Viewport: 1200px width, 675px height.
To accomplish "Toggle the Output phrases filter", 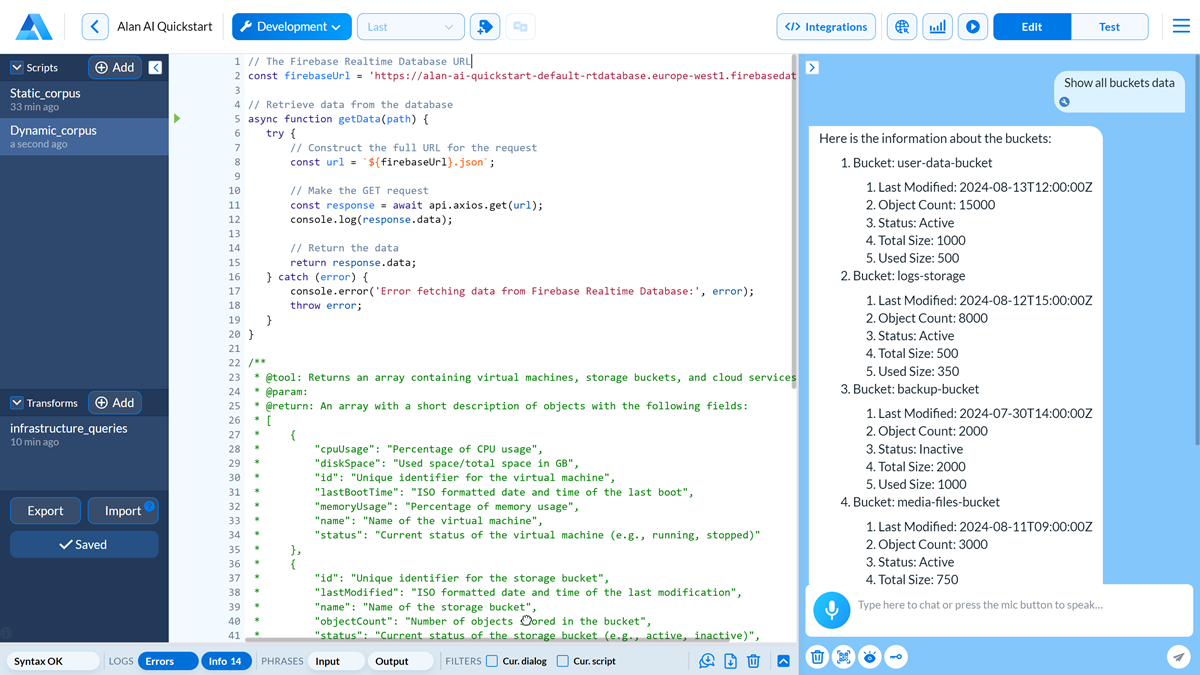I will point(400,661).
